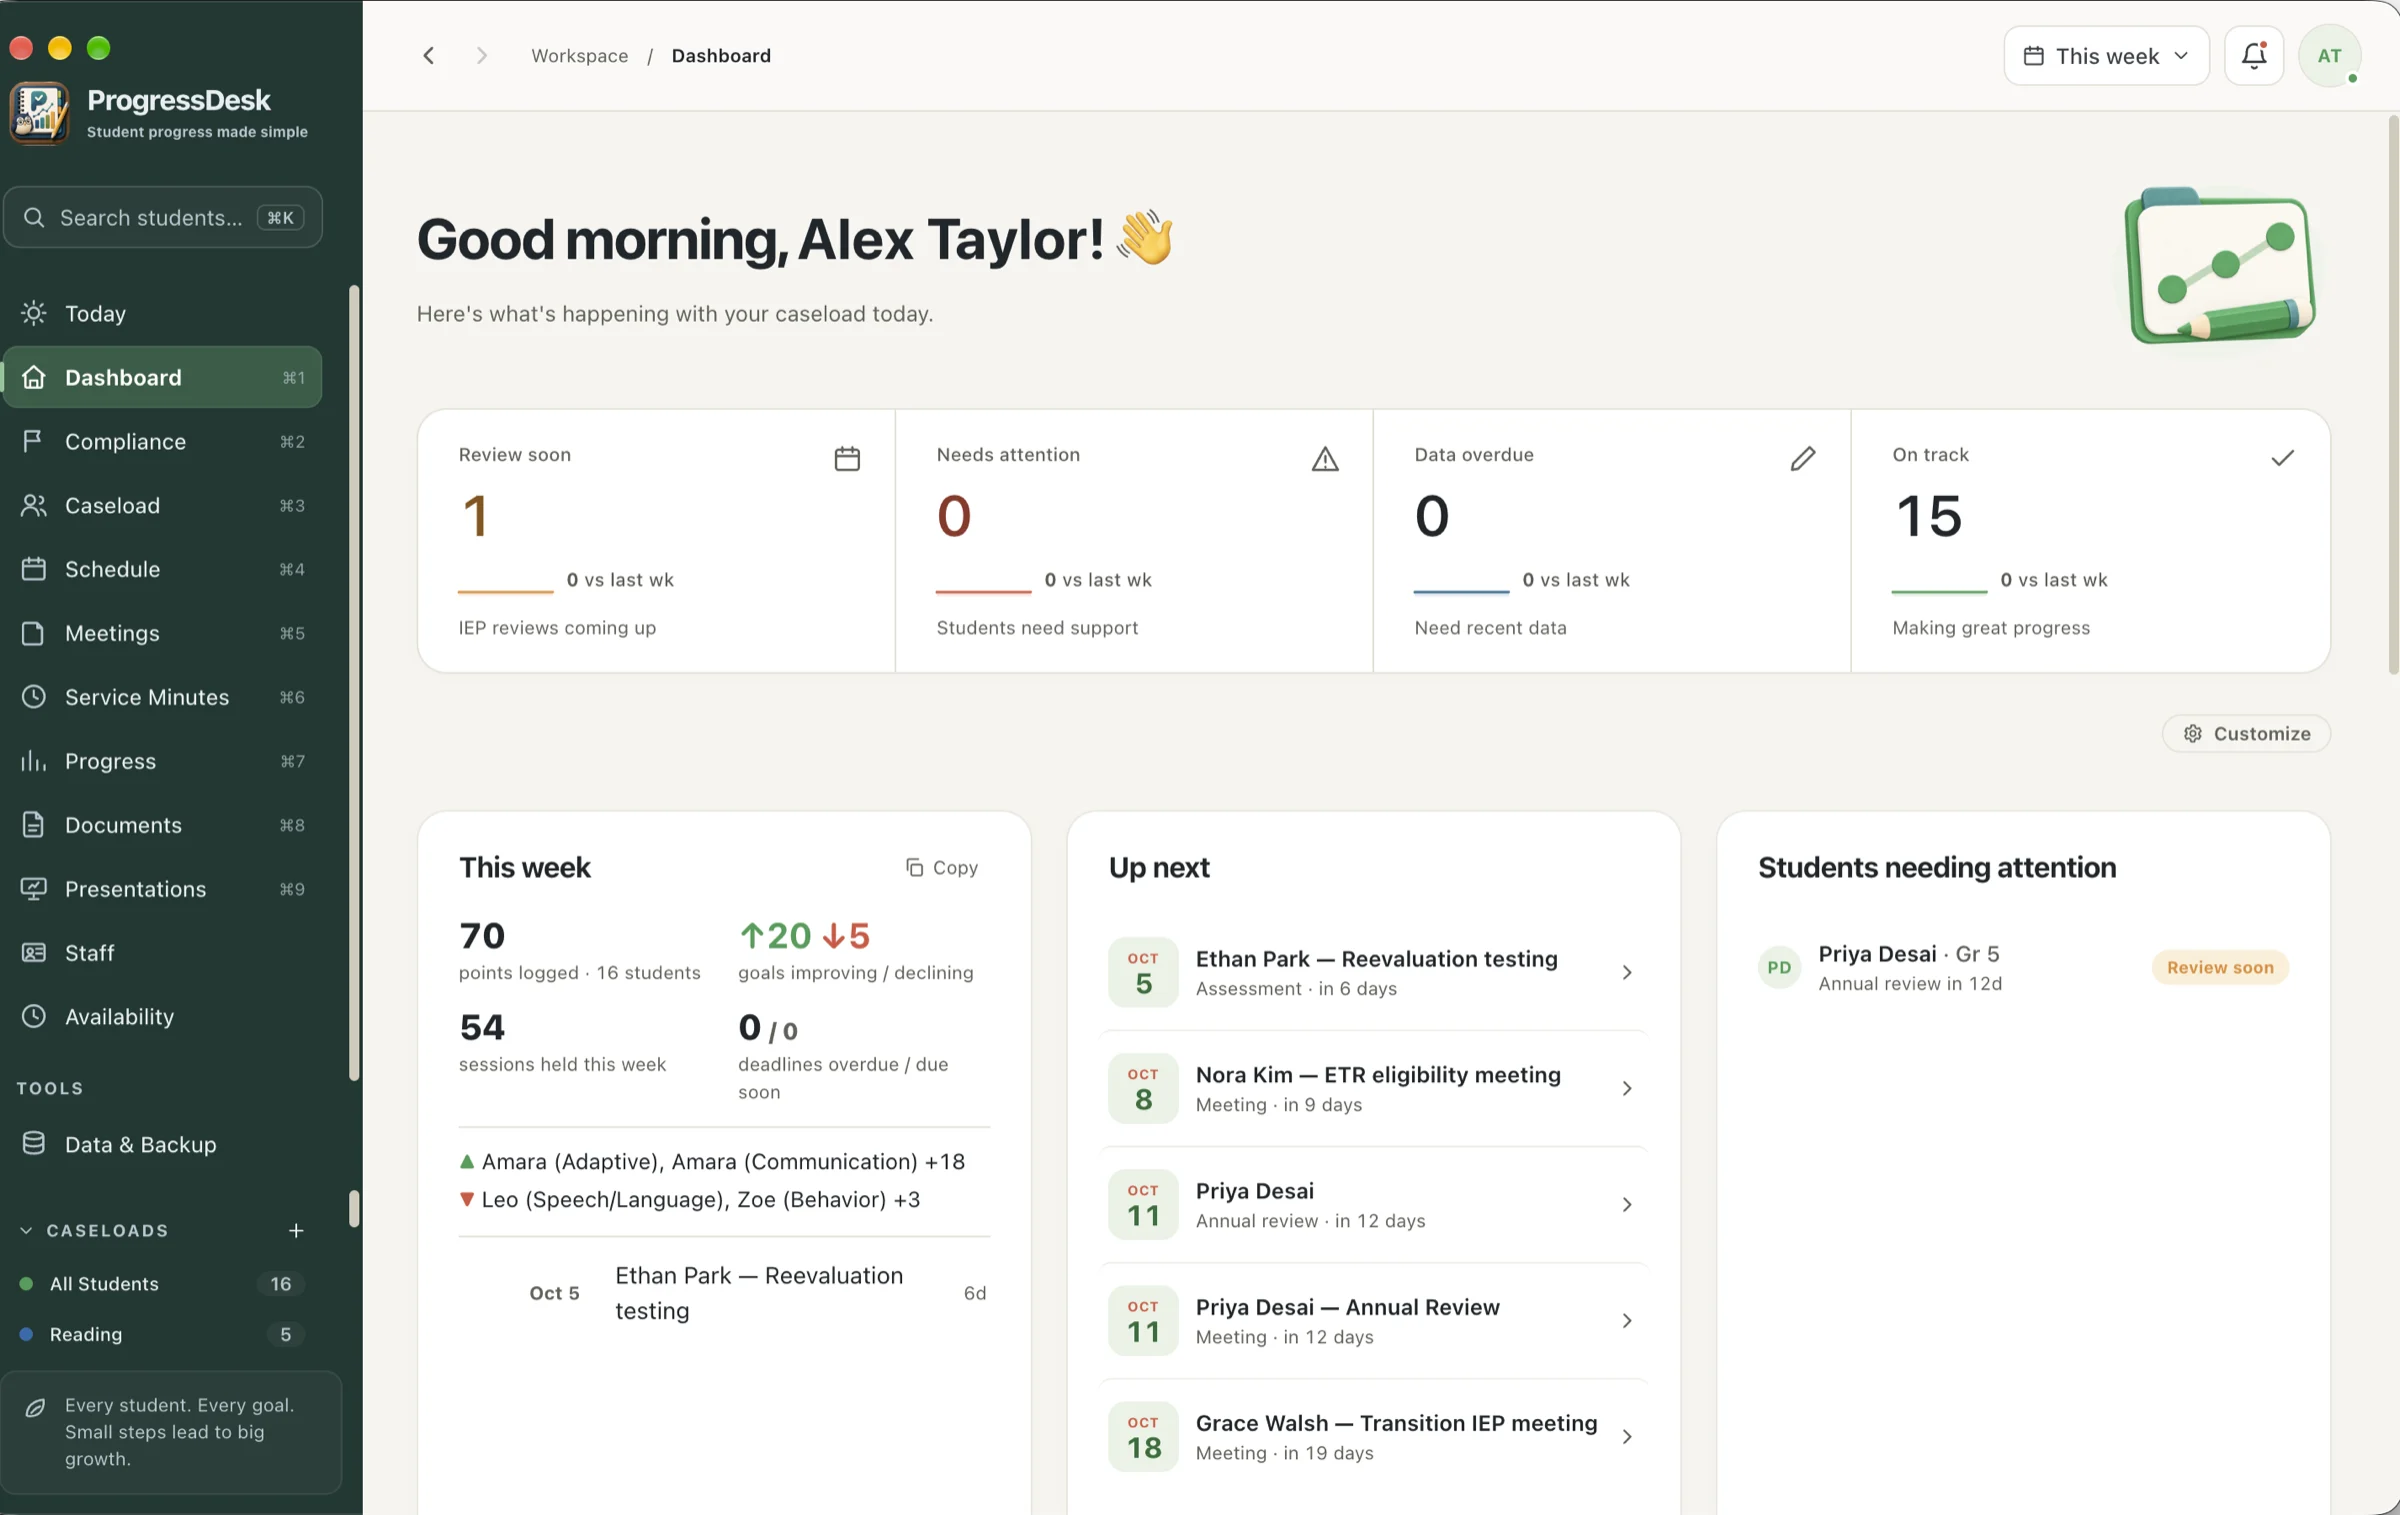The width and height of the screenshot is (2400, 1515).
Task: Go back with the left arrow
Action: pos(429,56)
